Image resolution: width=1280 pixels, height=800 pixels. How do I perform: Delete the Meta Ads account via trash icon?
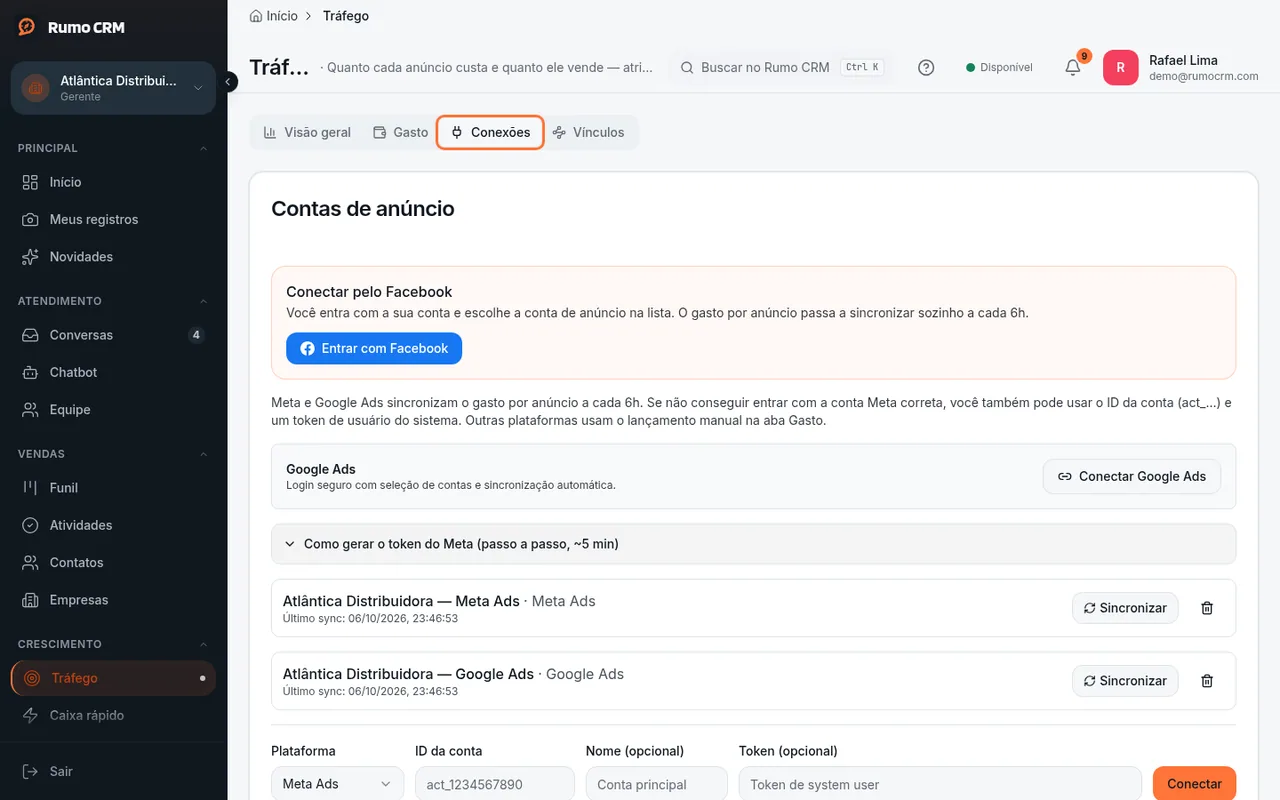click(1207, 608)
